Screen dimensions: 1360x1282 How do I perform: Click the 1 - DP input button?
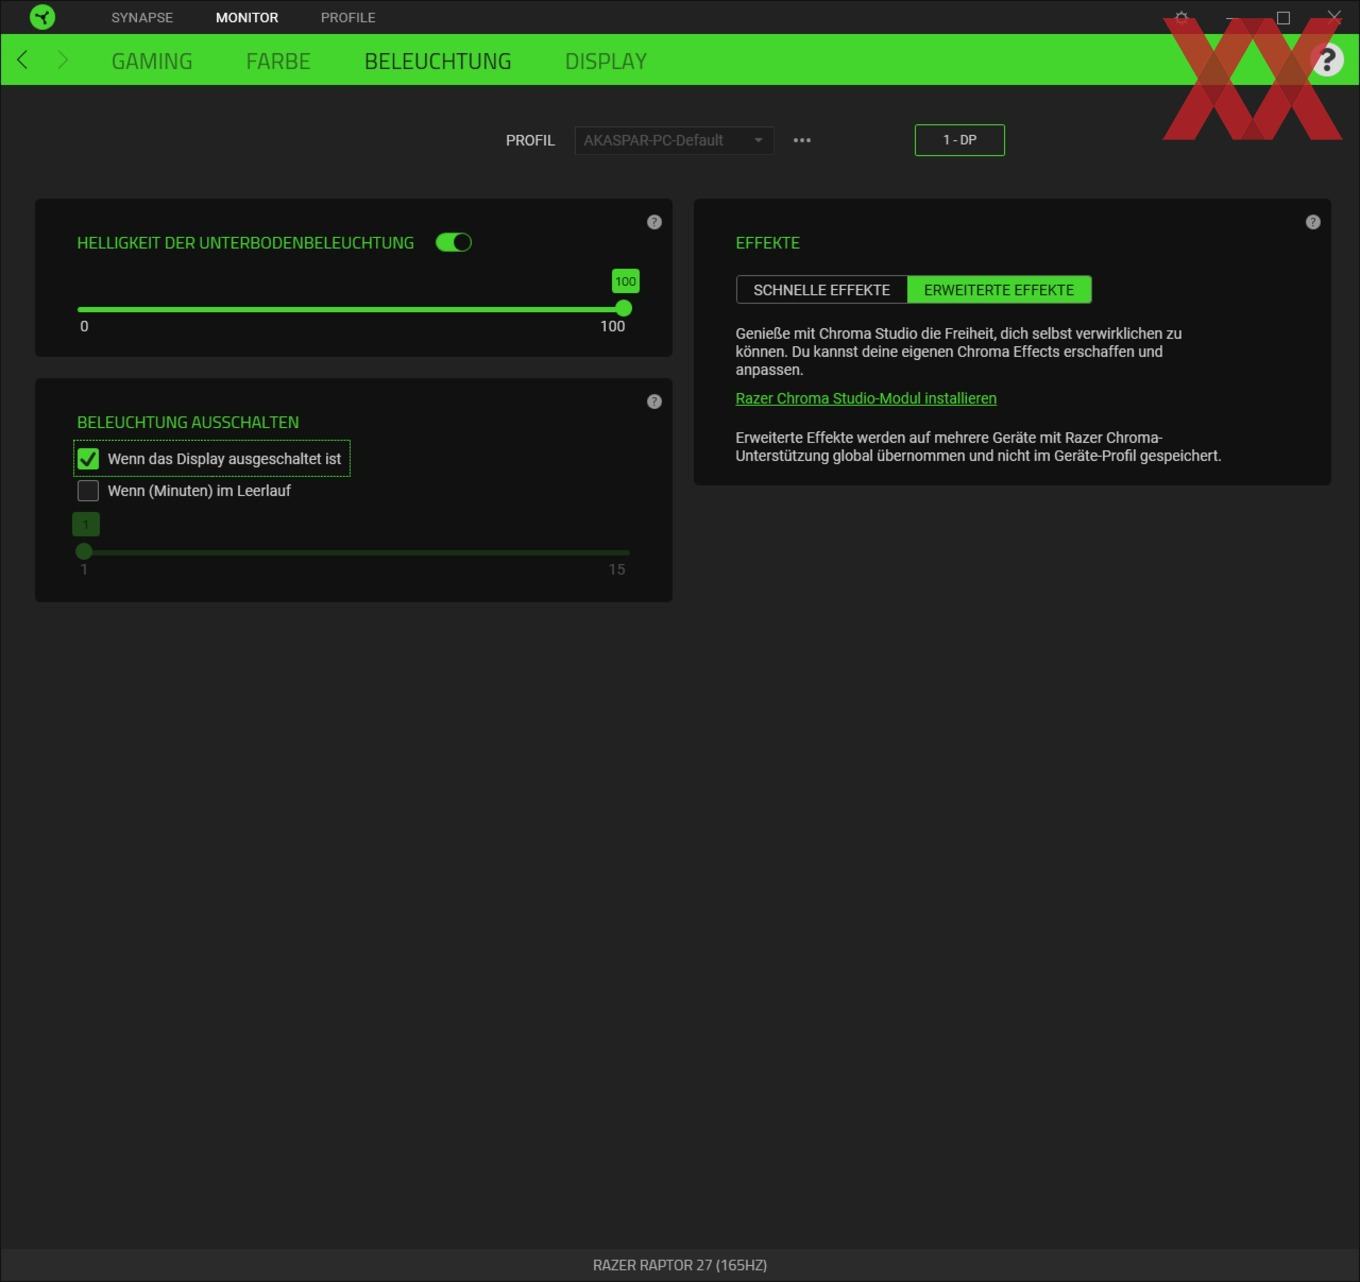click(960, 140)
